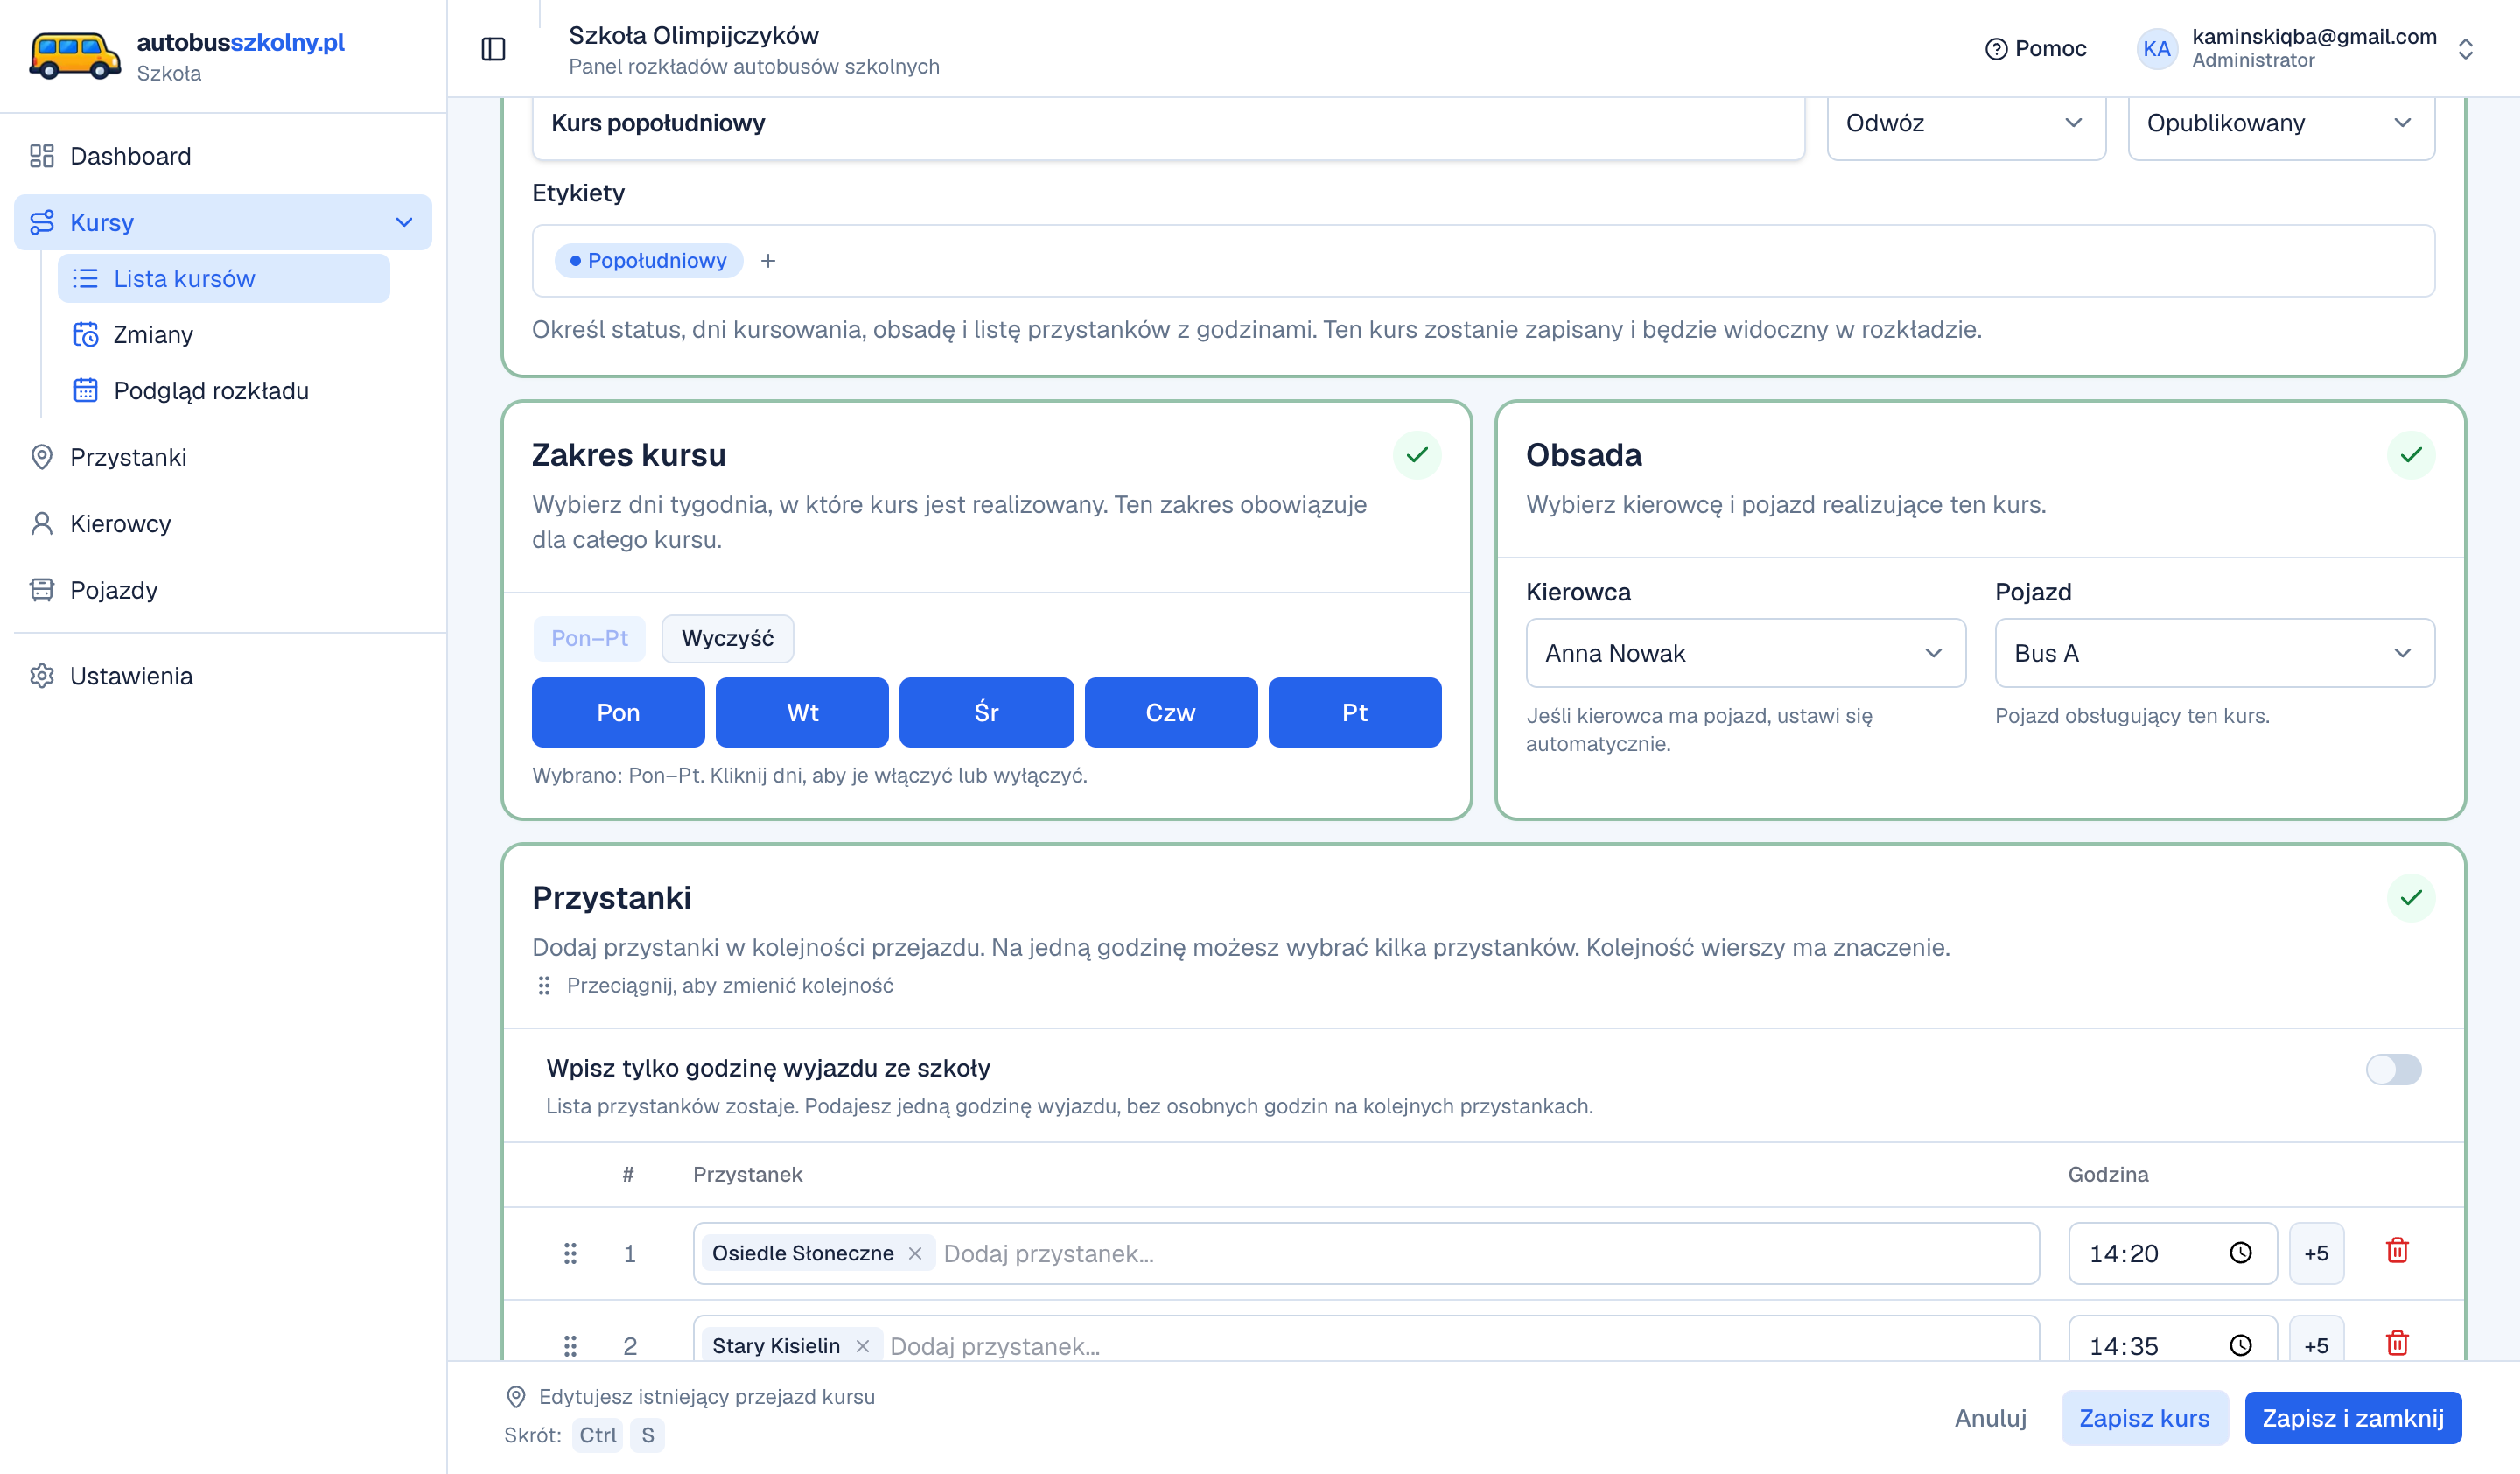Toggle Pt day off

click(x=1355, y=713)
